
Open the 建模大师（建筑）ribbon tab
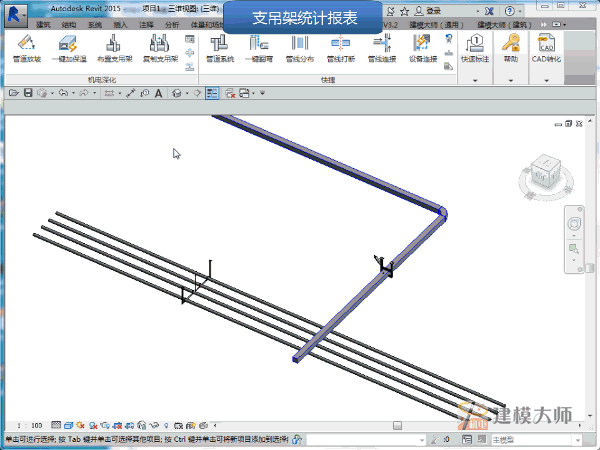pos(504,25)
